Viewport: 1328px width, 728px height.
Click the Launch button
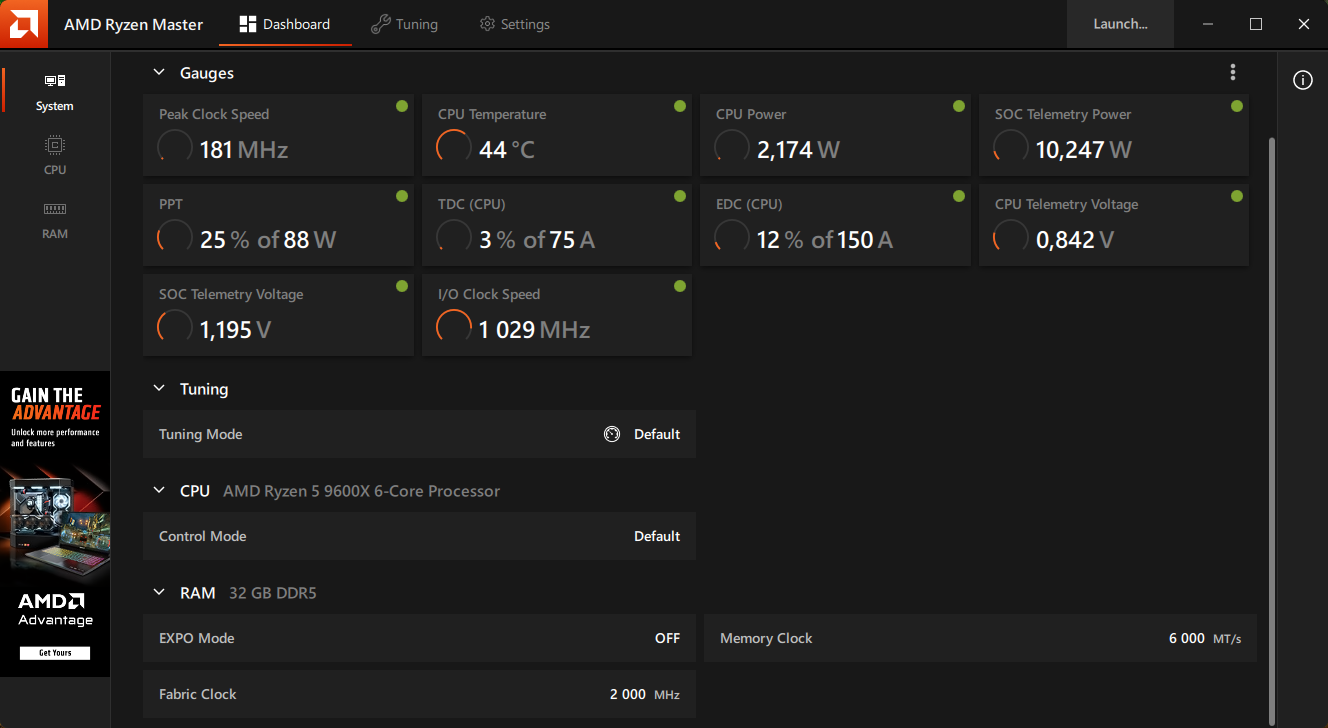(1120, 24)
